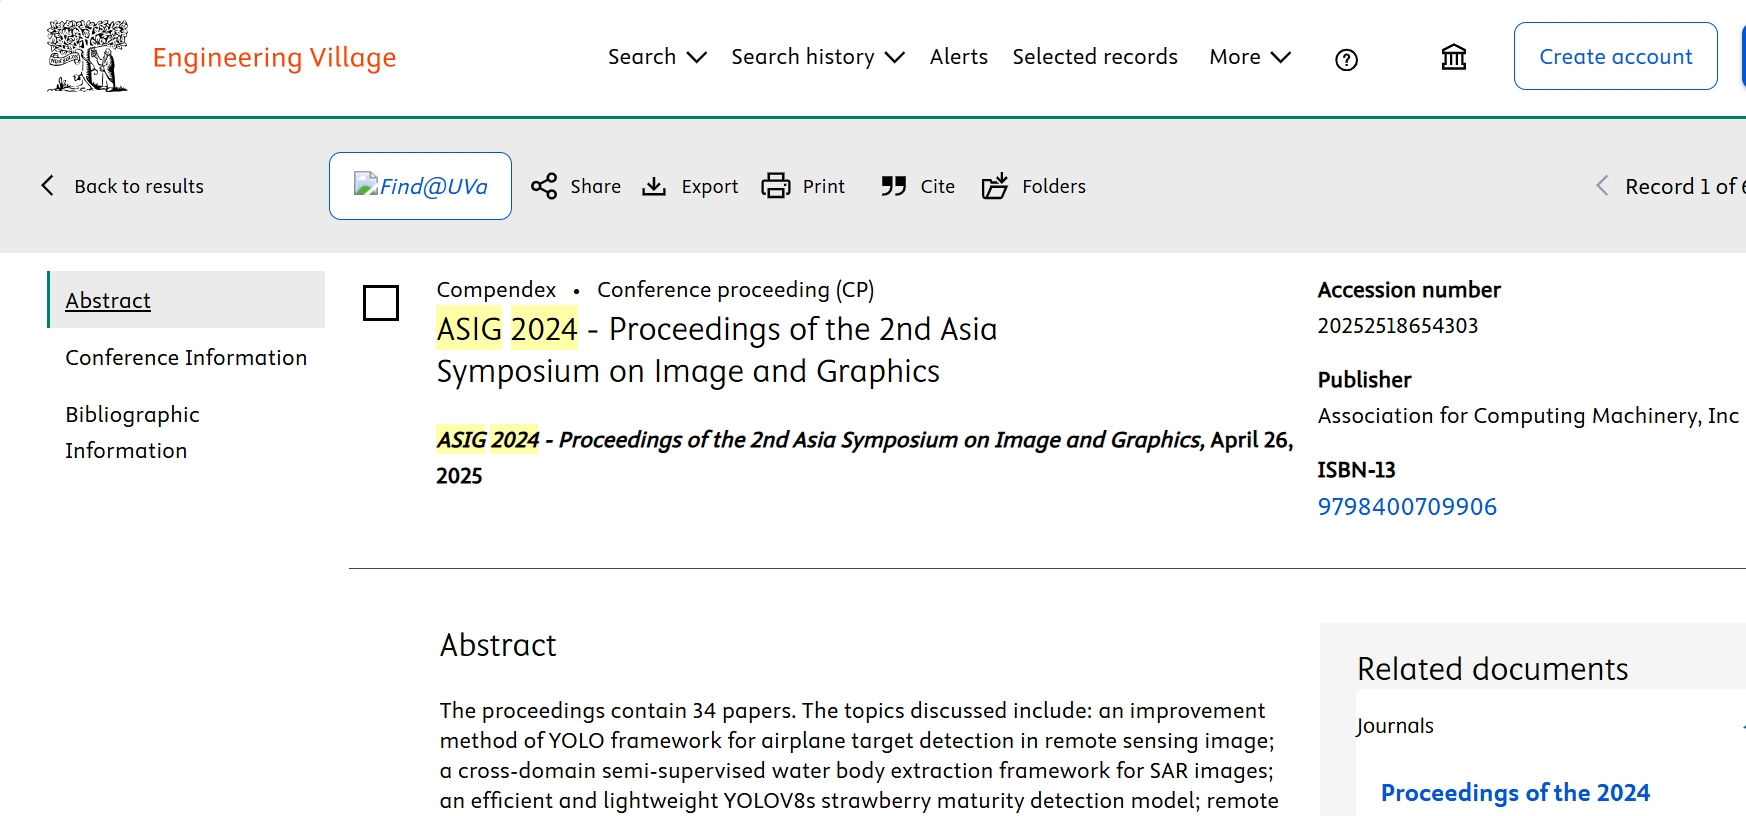Click the Cite label
1746x816 pixels.
938,186
